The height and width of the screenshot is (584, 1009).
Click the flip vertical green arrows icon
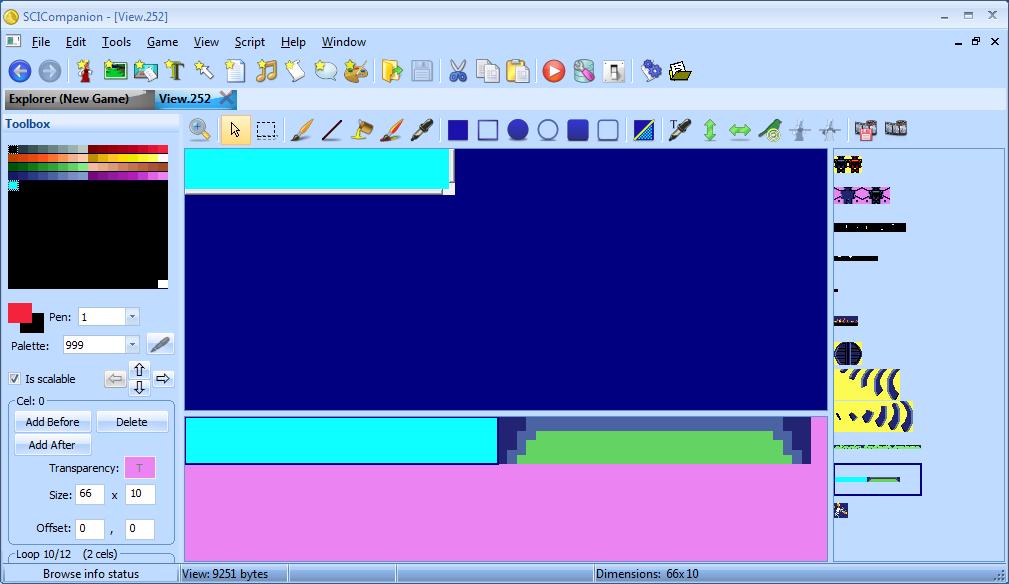tap(710, 130)
